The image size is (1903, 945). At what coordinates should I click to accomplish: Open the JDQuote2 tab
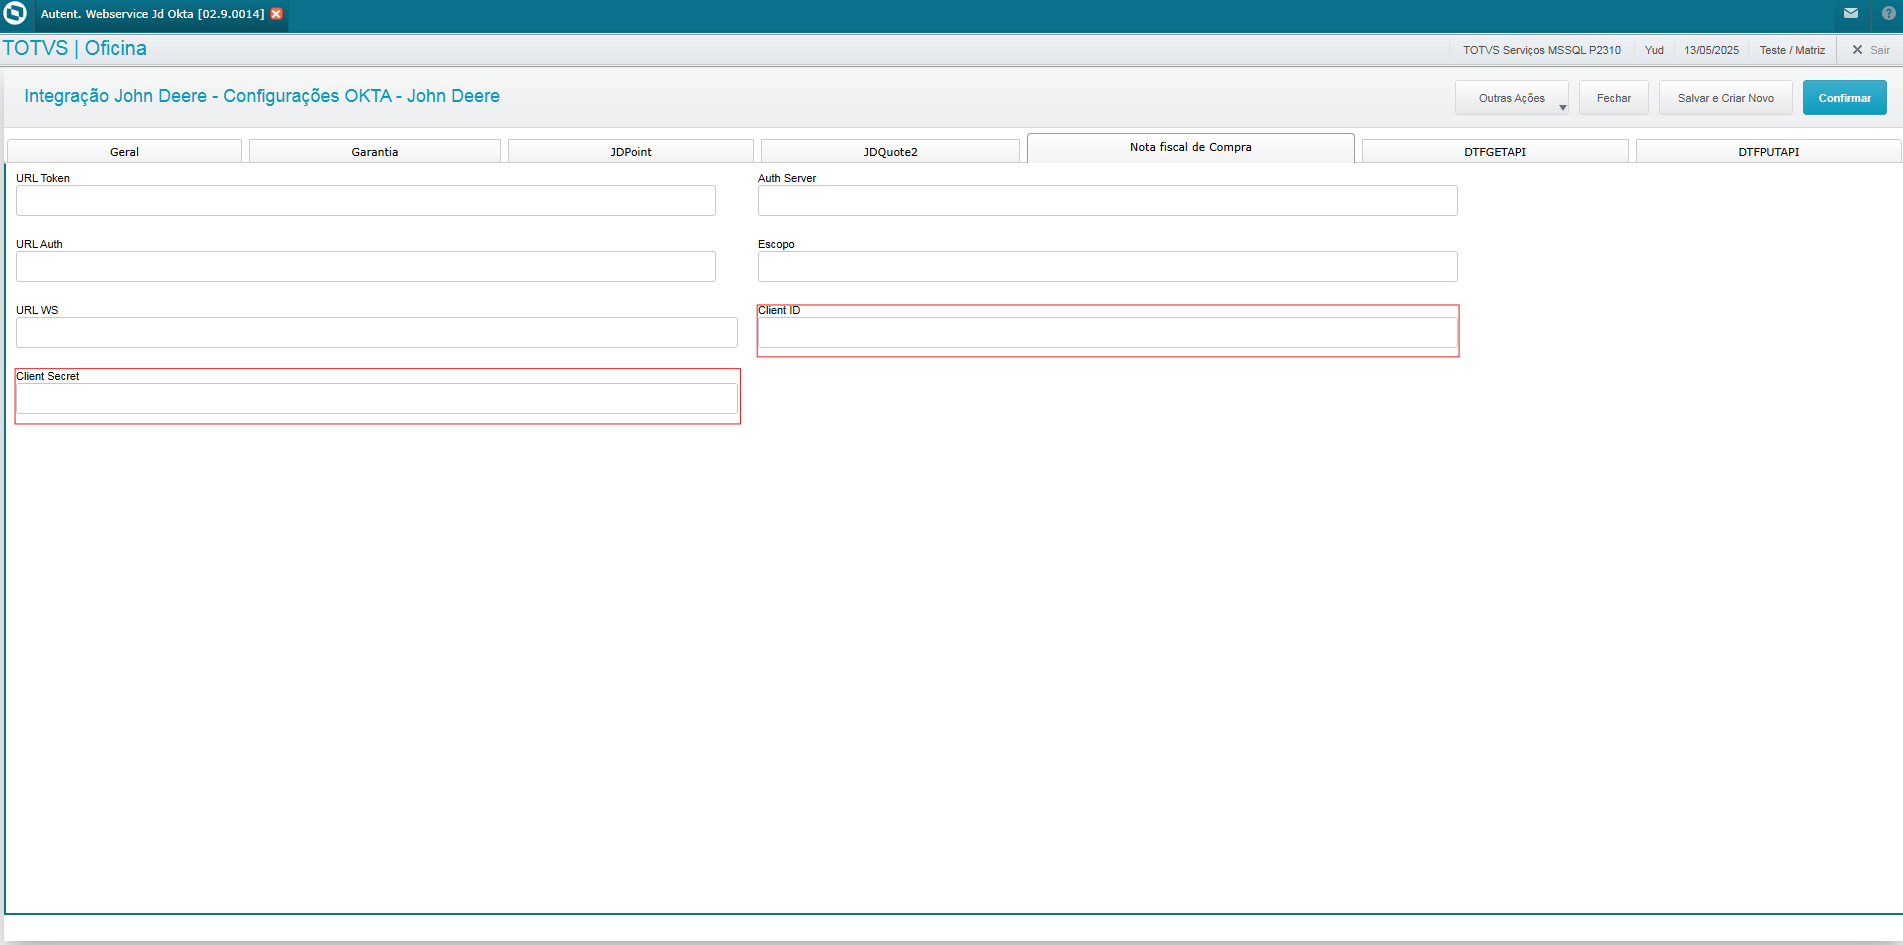[890, 152]
